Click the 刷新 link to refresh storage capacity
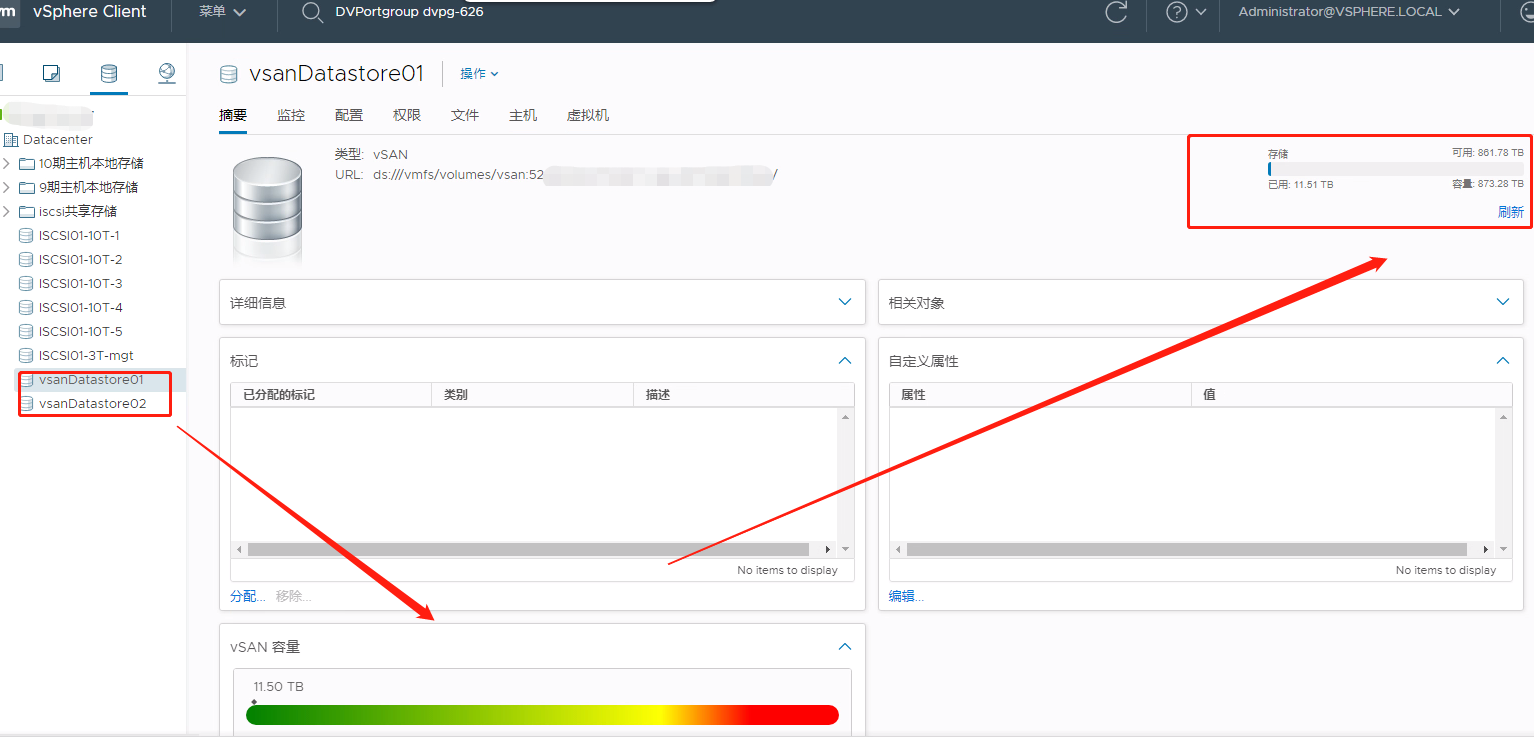 tap(1510, 212)
